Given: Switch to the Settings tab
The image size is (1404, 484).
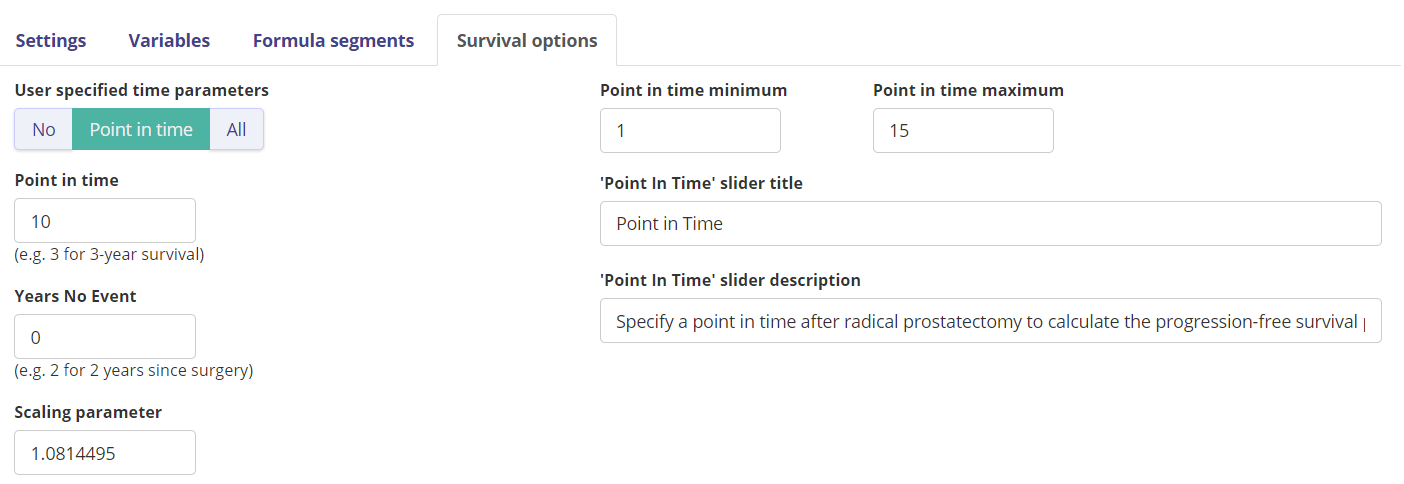Looking at the screenshot, I should (x=51, y=41).
